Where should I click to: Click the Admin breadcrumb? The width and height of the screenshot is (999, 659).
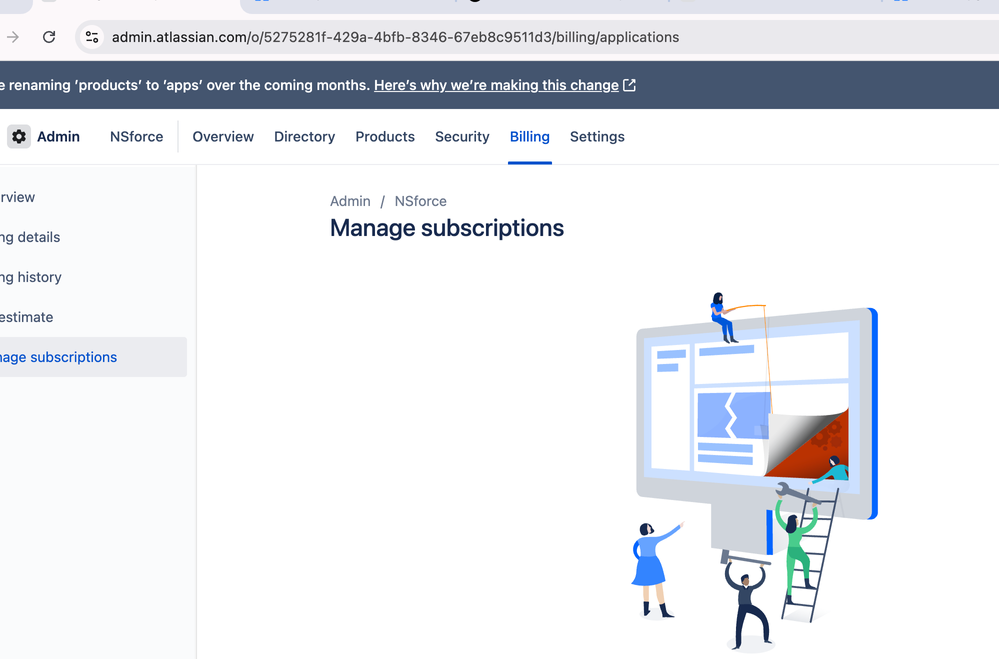(x=350, y=201)
